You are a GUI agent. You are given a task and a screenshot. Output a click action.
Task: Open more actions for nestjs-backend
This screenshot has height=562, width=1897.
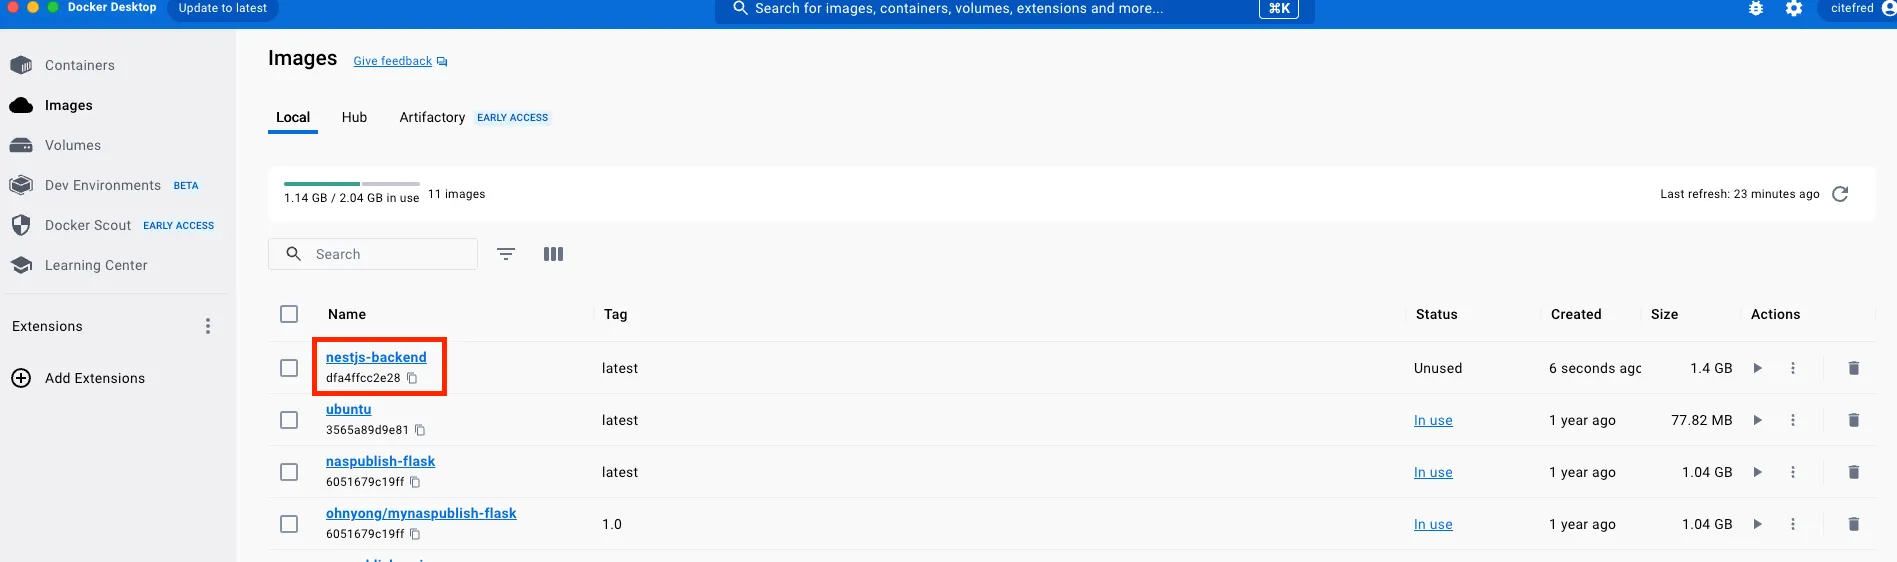click(x=1793, y=368)
